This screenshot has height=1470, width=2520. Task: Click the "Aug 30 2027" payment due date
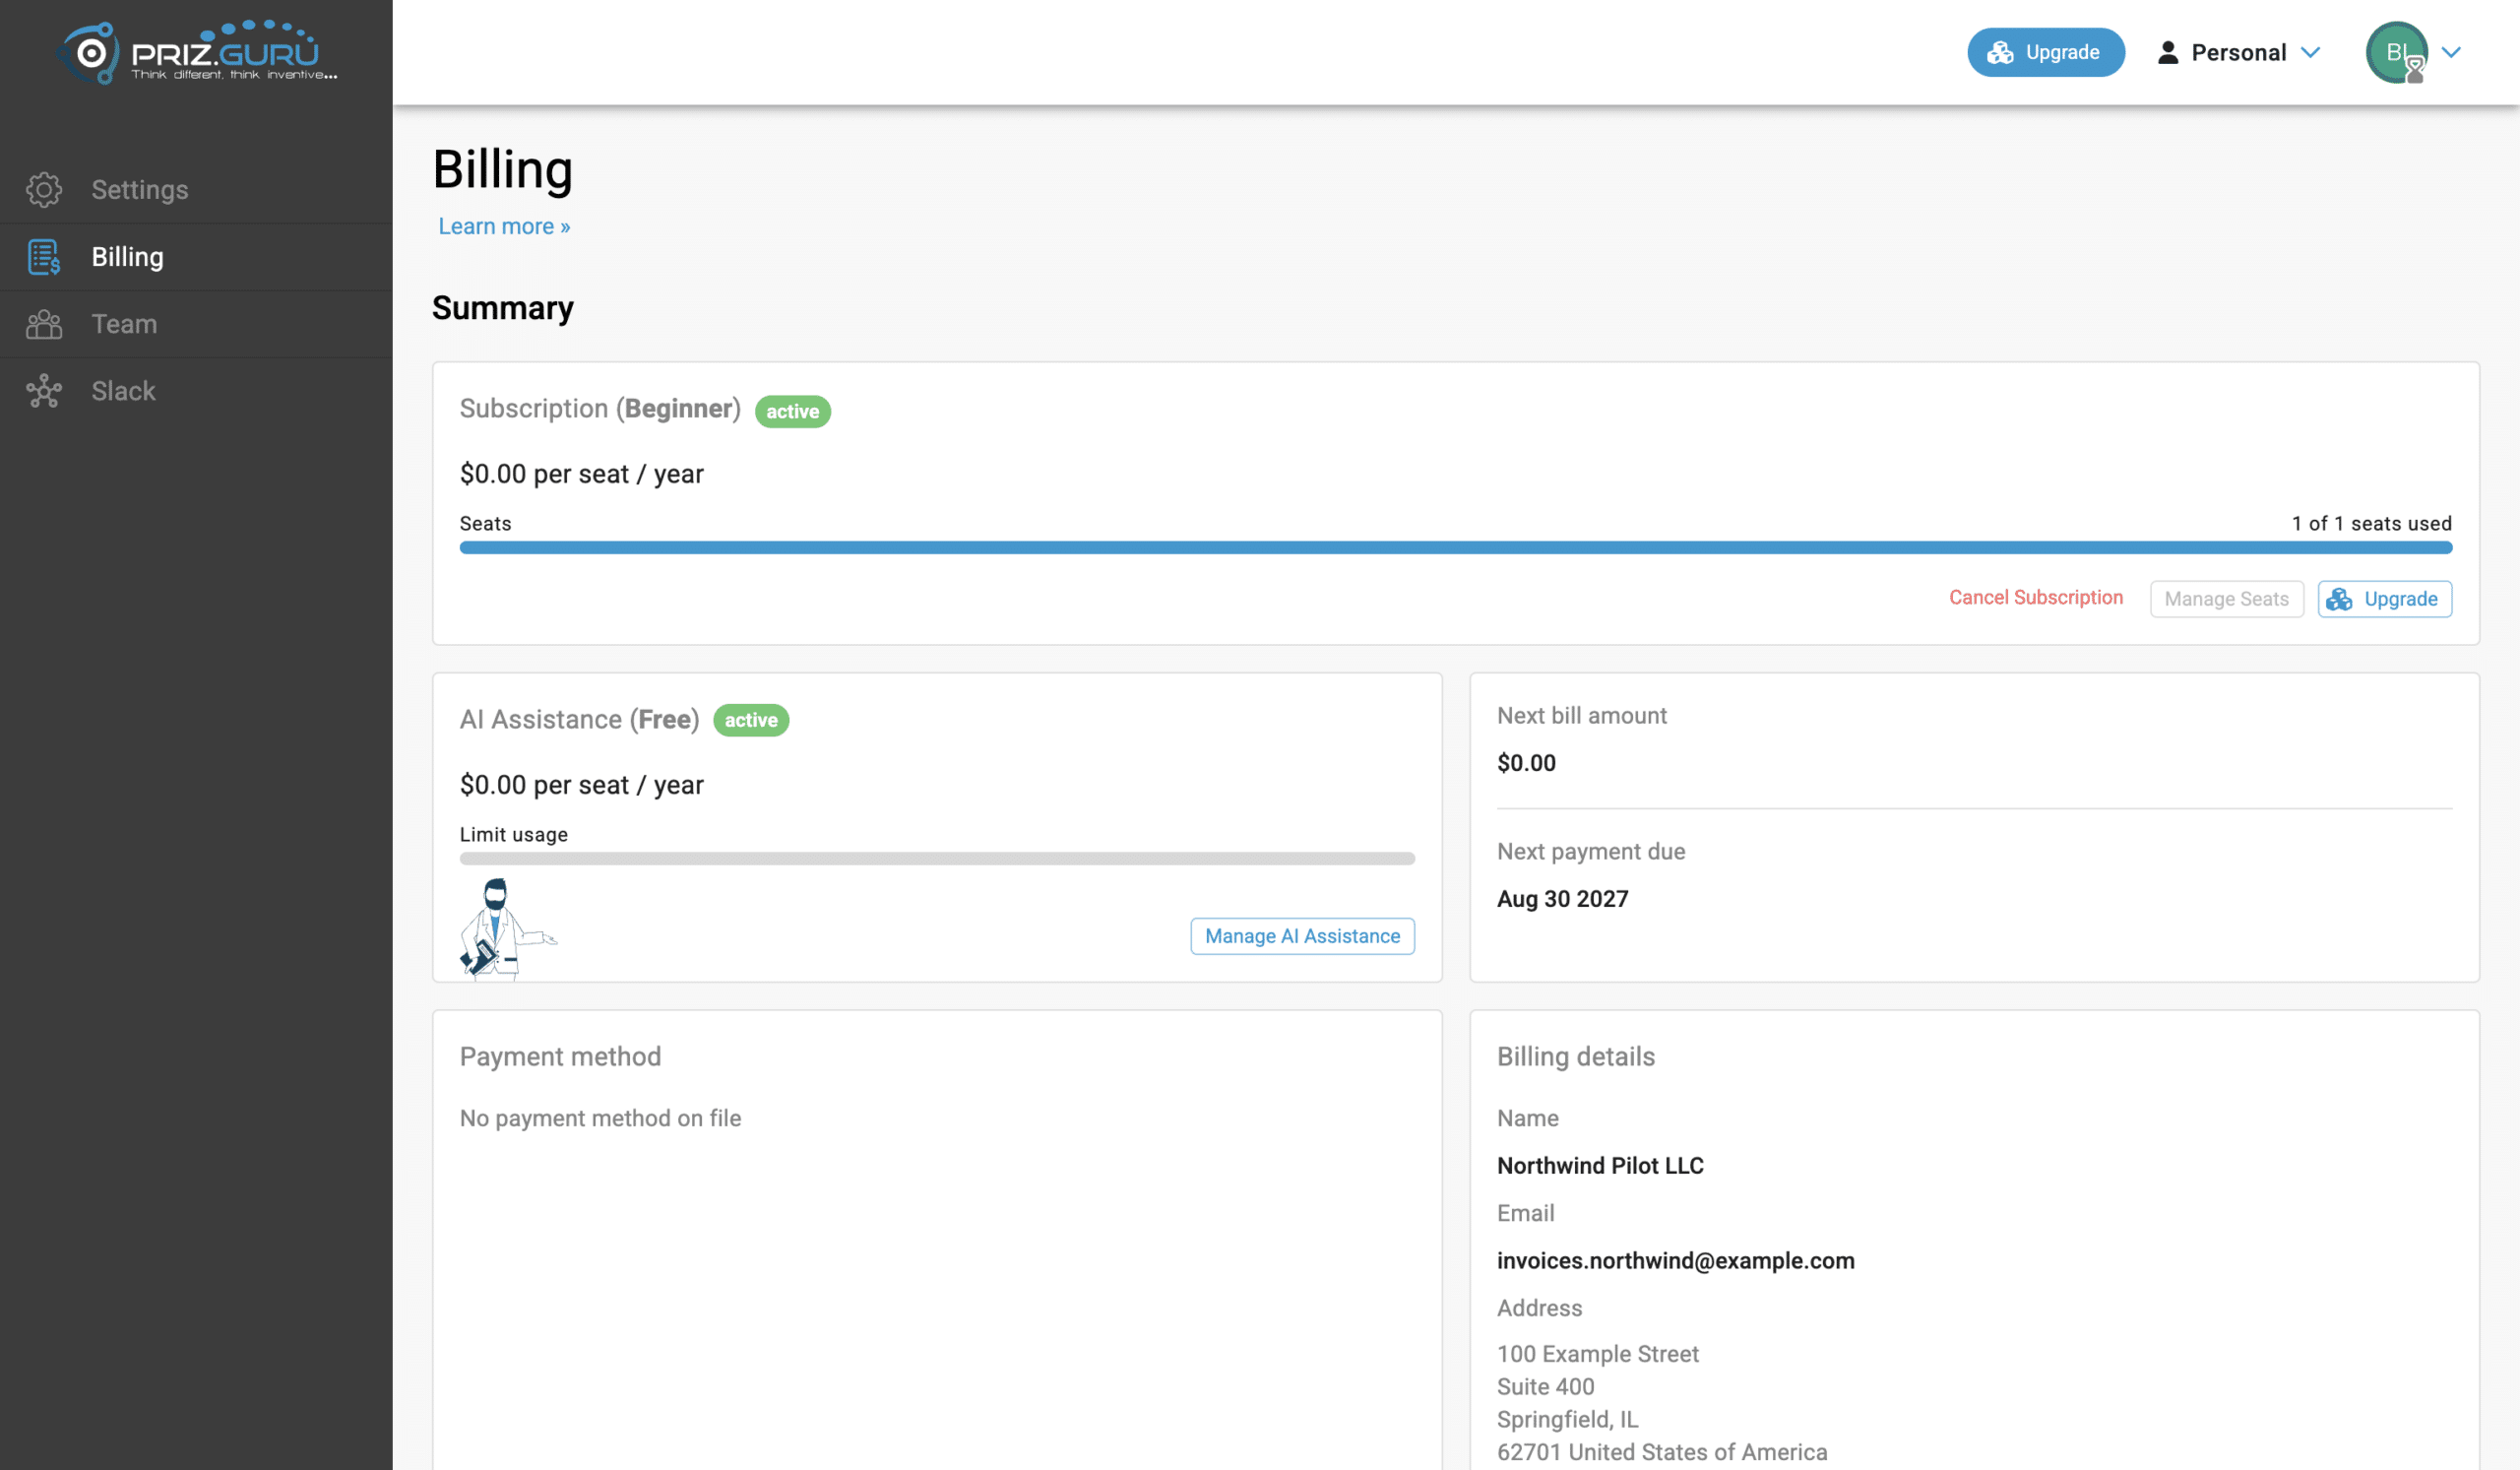[x=1562, y=898]
